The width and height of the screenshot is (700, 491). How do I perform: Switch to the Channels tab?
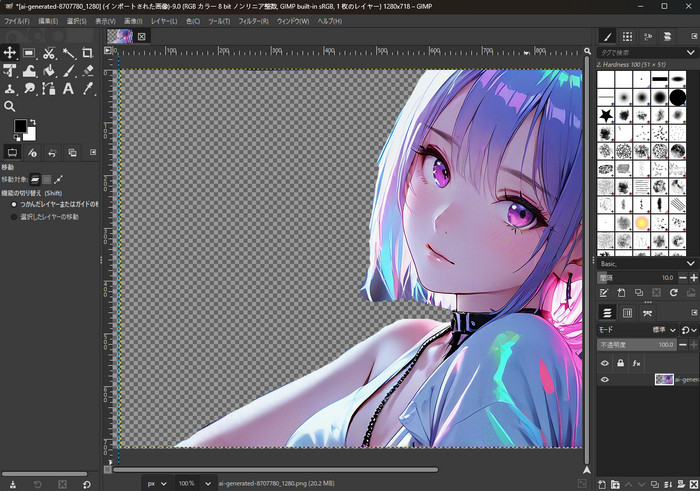(627, 313)
